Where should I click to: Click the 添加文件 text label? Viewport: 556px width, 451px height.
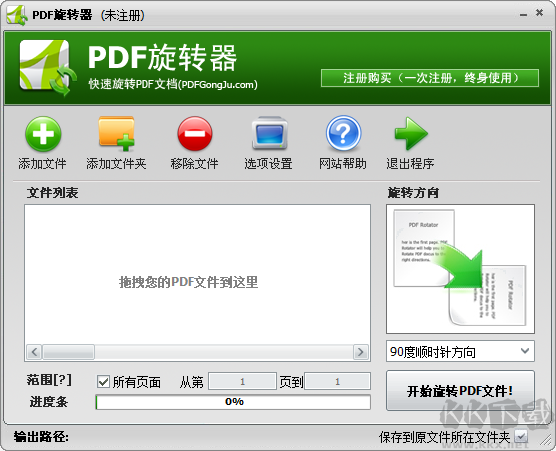point(43,164)
